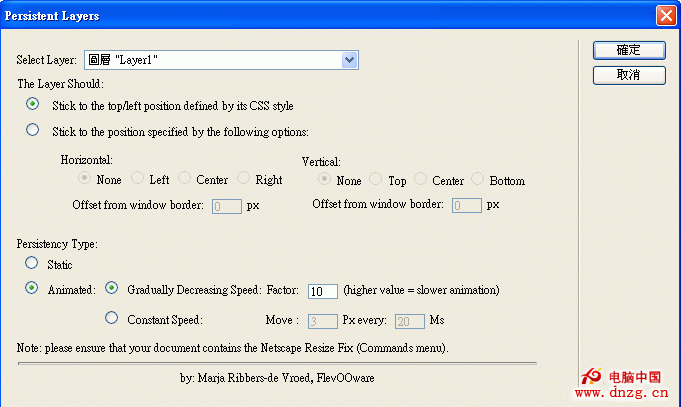
Task: Click the Px every Ms input field
Action: point(409,321)
